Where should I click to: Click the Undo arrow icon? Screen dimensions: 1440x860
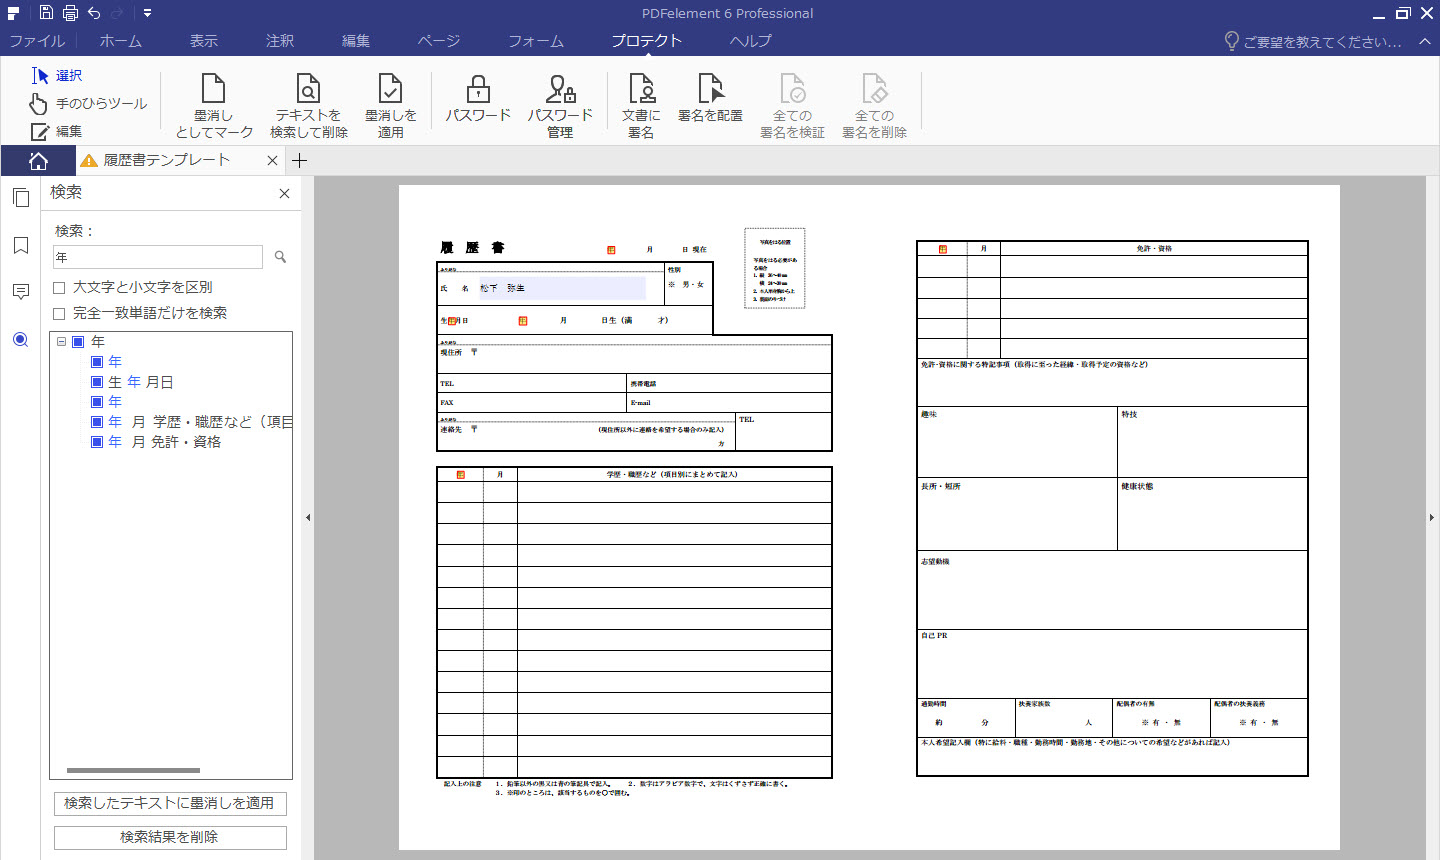point(94,13)
